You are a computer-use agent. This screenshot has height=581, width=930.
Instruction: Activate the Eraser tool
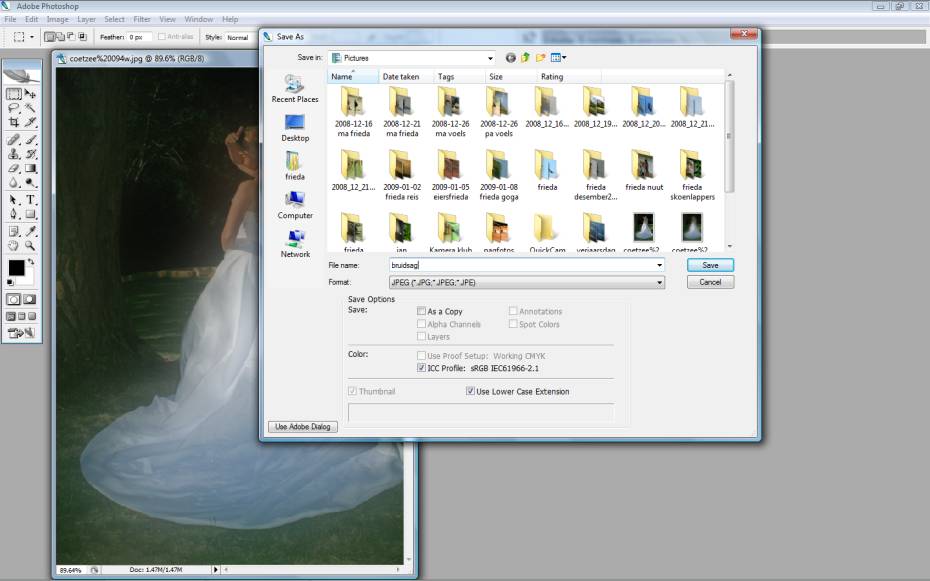coord(13,168)
